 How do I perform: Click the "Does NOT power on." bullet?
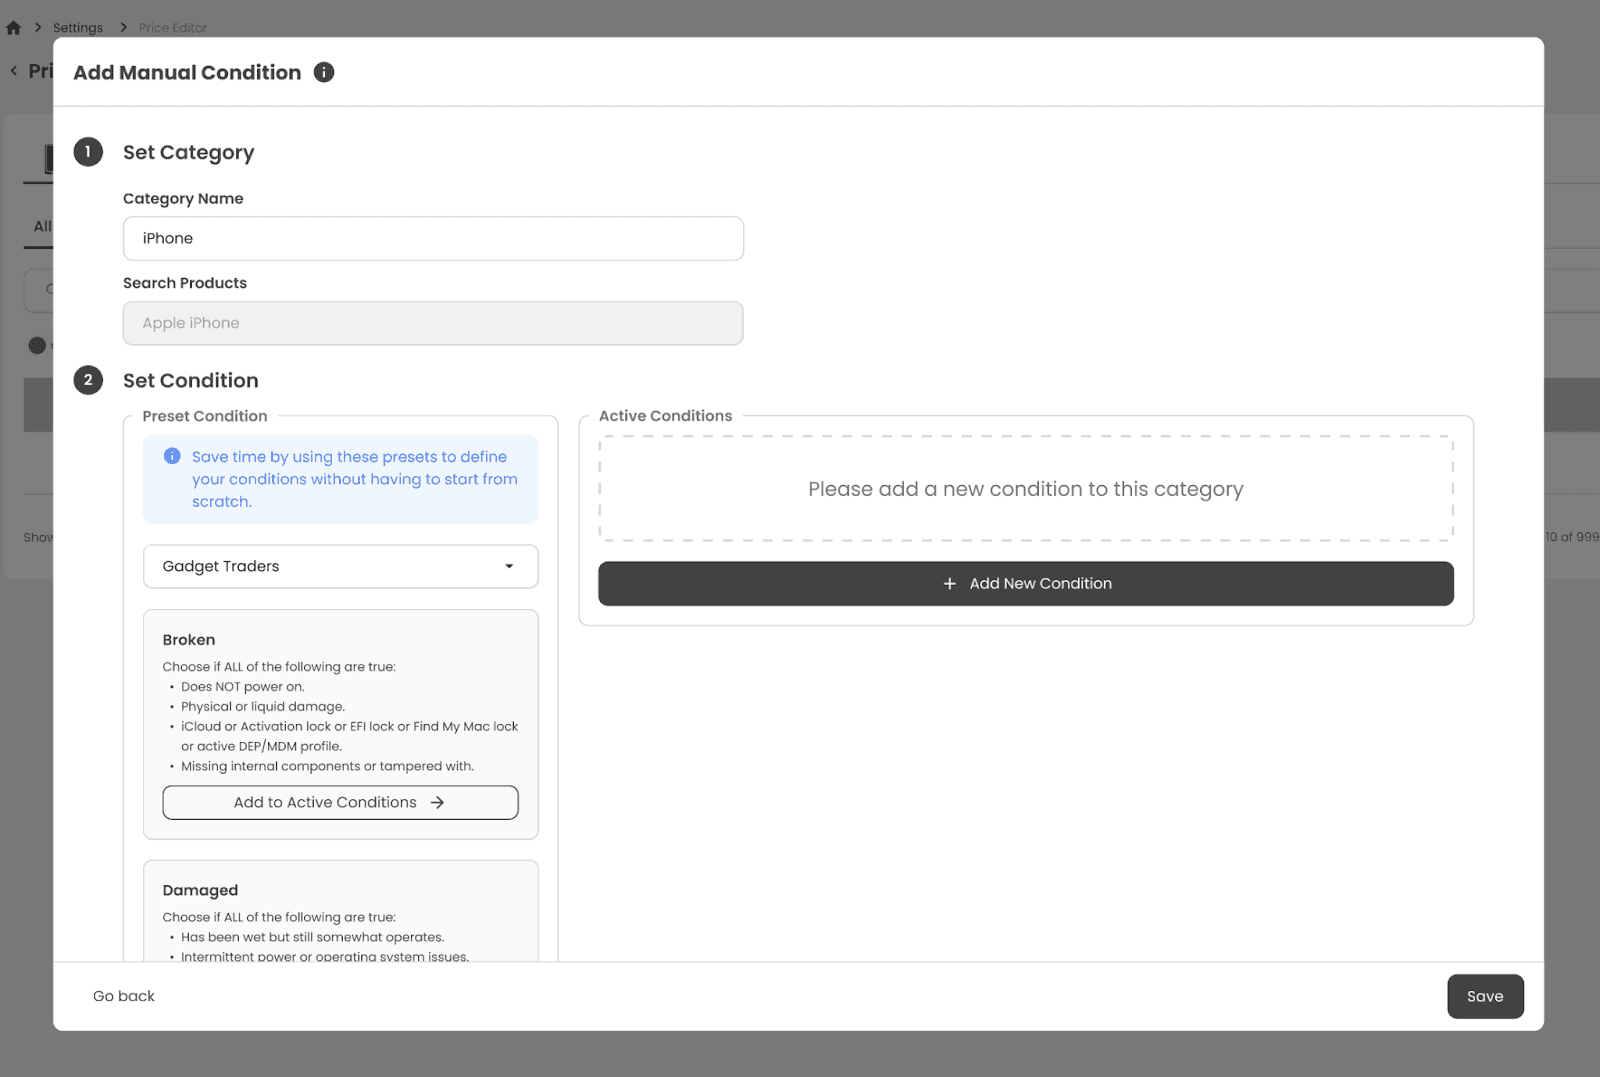coord(243,687)
